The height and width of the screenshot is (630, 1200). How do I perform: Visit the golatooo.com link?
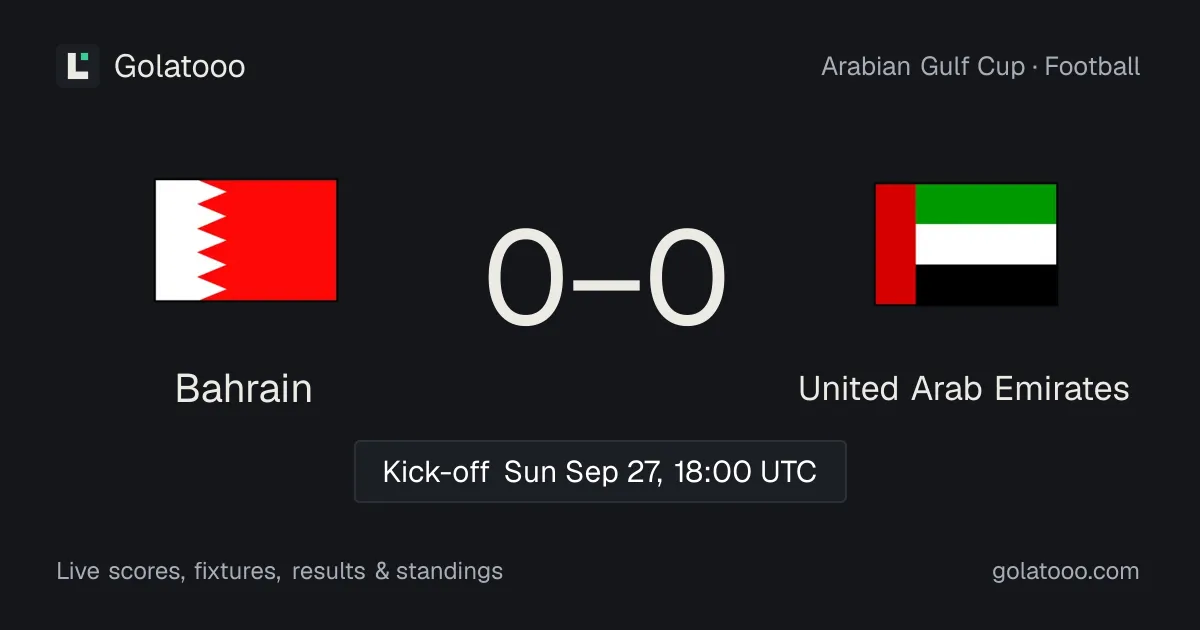(x=1066, y=571)
